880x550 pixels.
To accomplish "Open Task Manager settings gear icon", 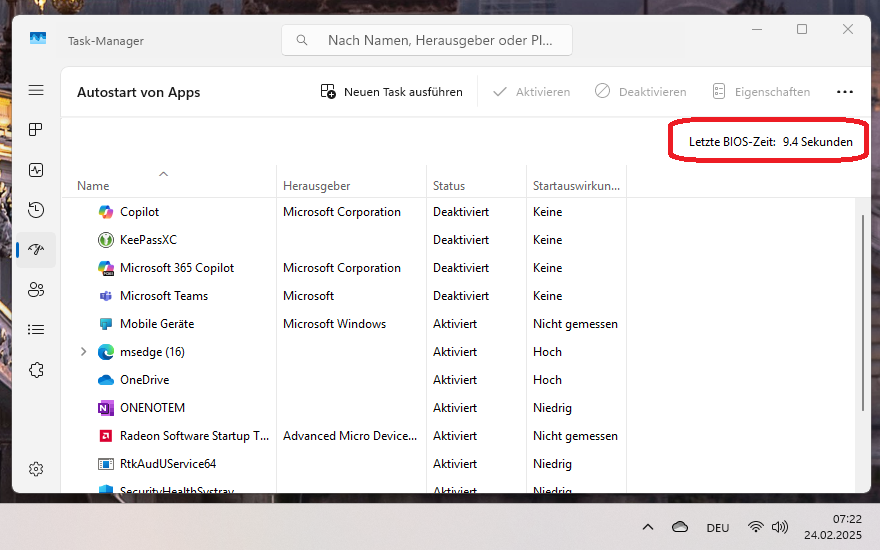I will pos(36,469).
